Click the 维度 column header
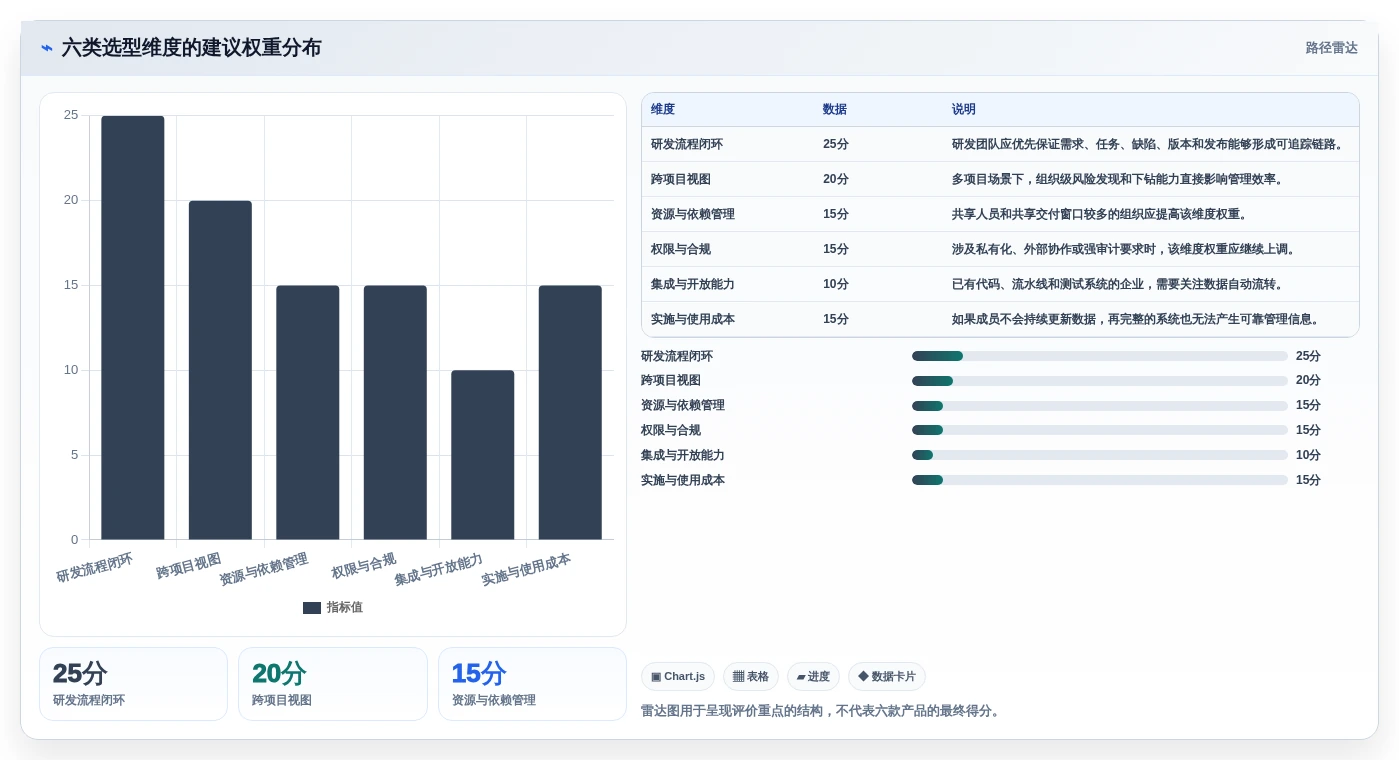 coord(663,110)
